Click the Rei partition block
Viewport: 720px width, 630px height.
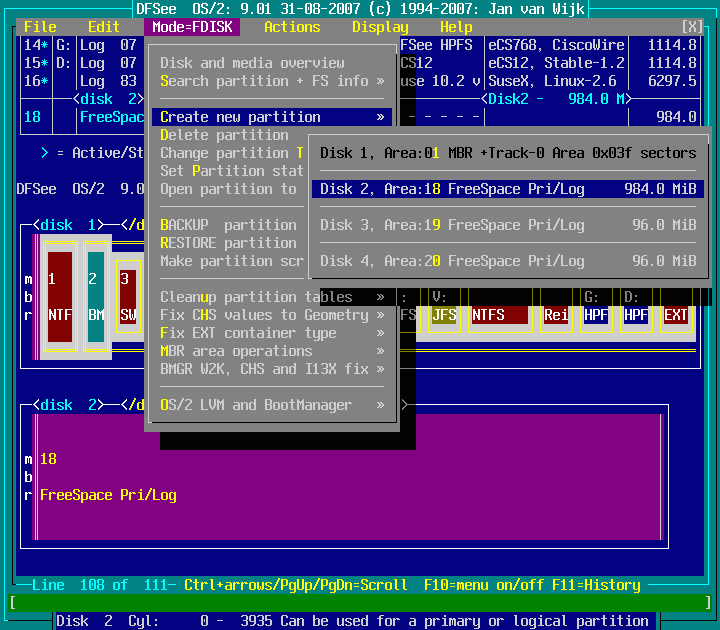tap(556, 315)
